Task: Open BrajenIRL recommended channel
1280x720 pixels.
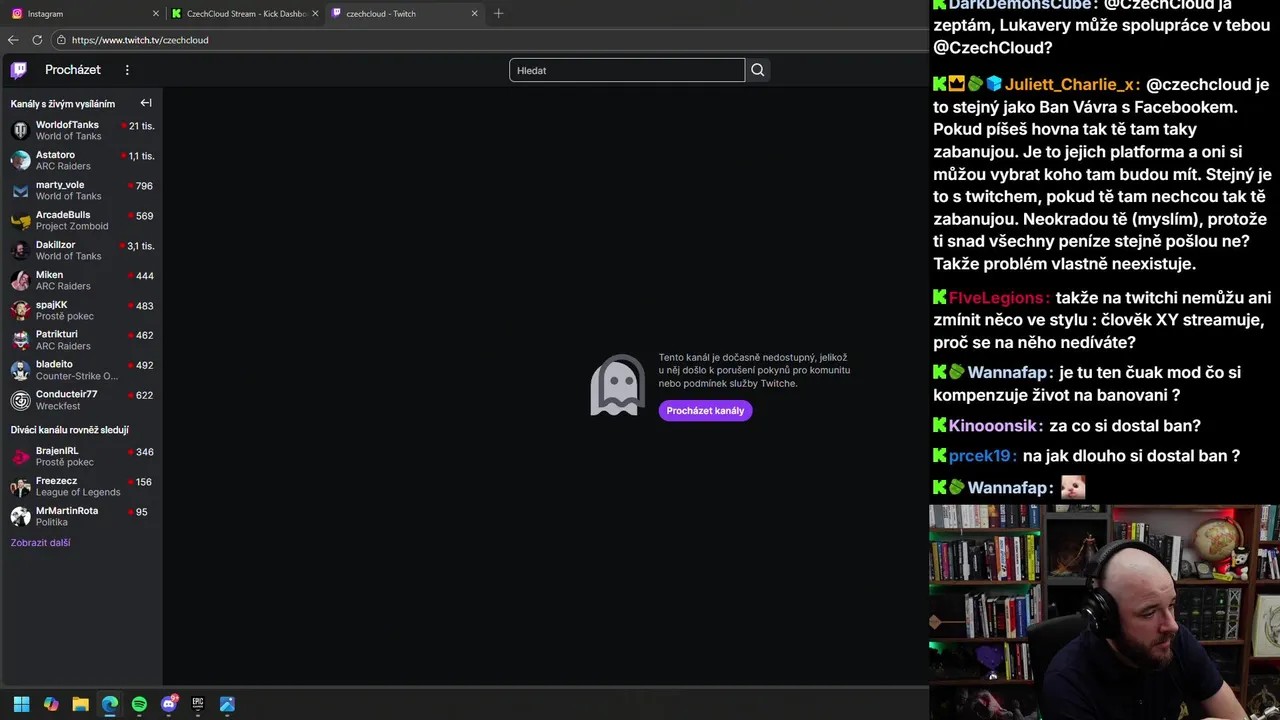Action: click(x=81, y=457)
